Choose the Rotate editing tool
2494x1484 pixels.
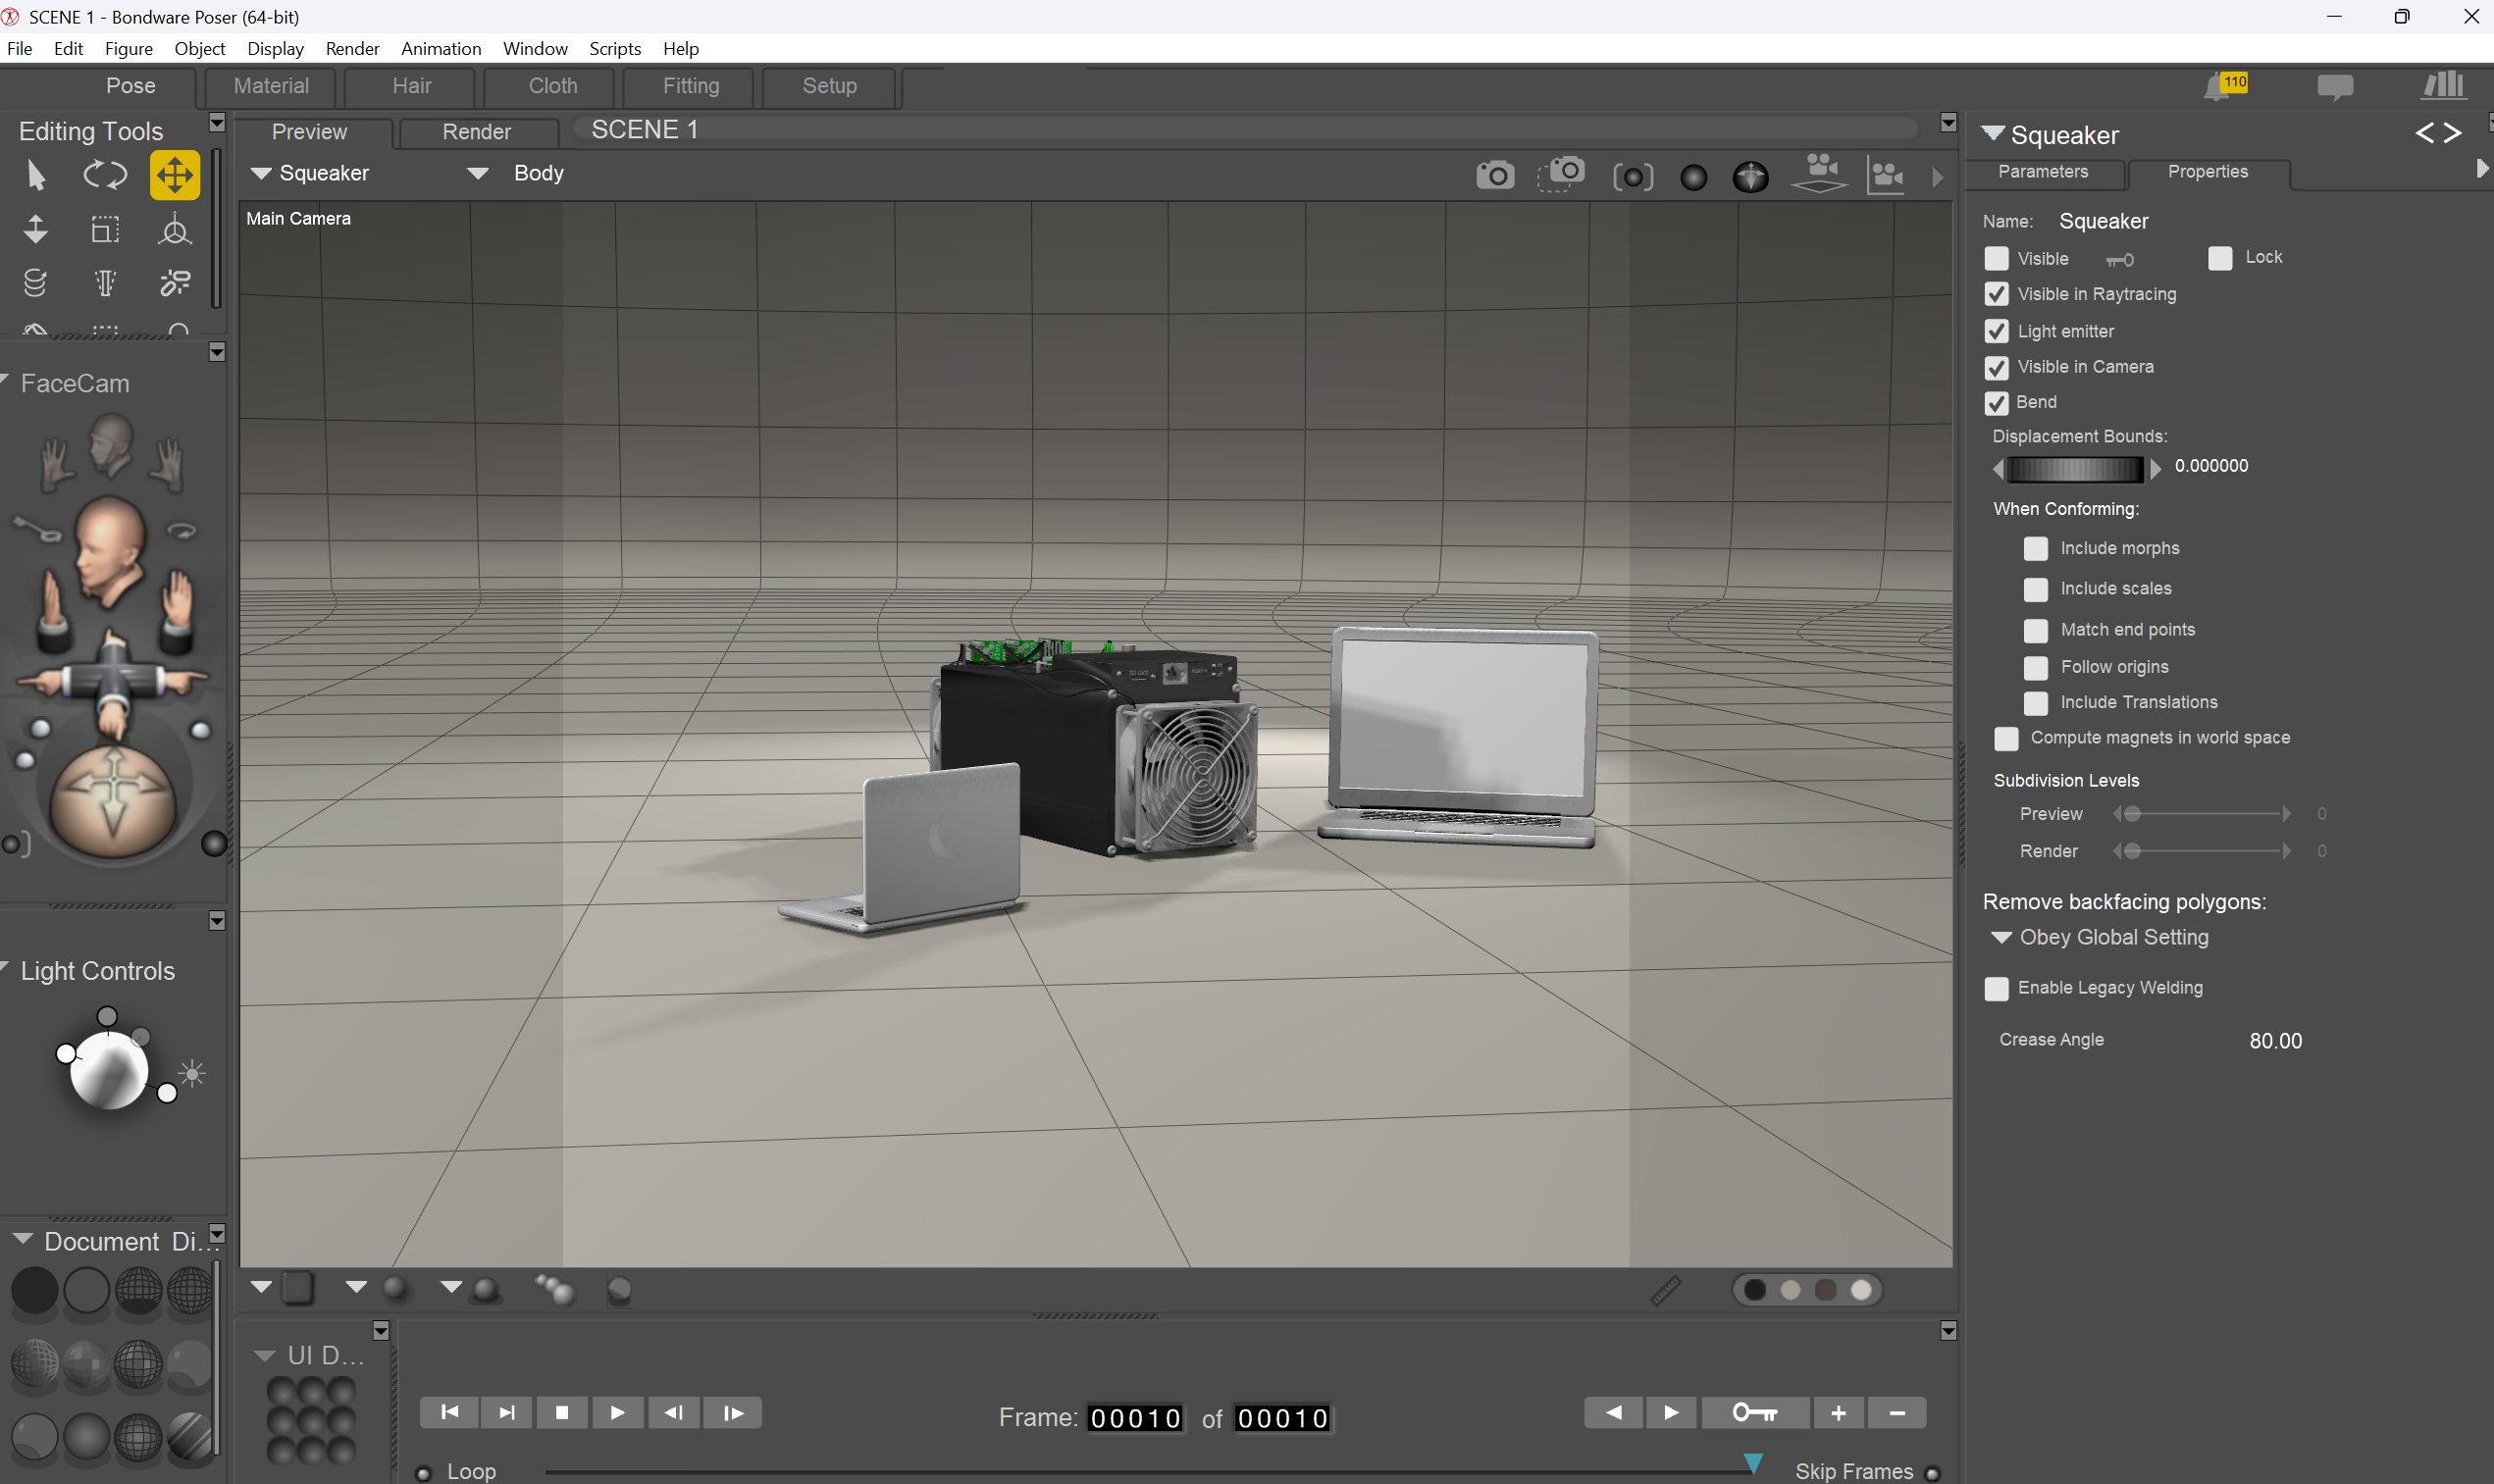pos(105,176)
